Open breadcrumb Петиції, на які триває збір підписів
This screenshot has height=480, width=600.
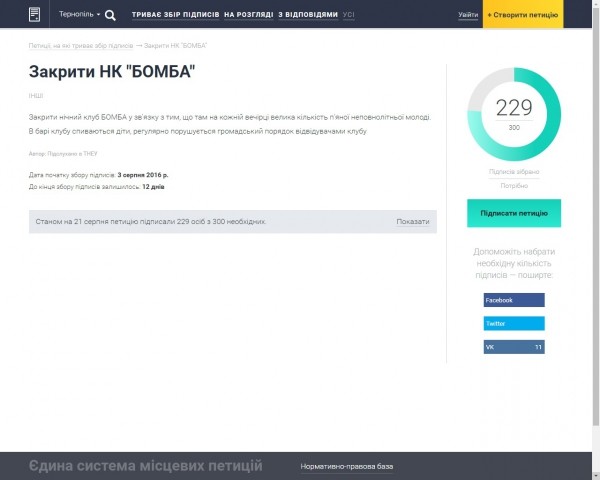pos(81,46)
